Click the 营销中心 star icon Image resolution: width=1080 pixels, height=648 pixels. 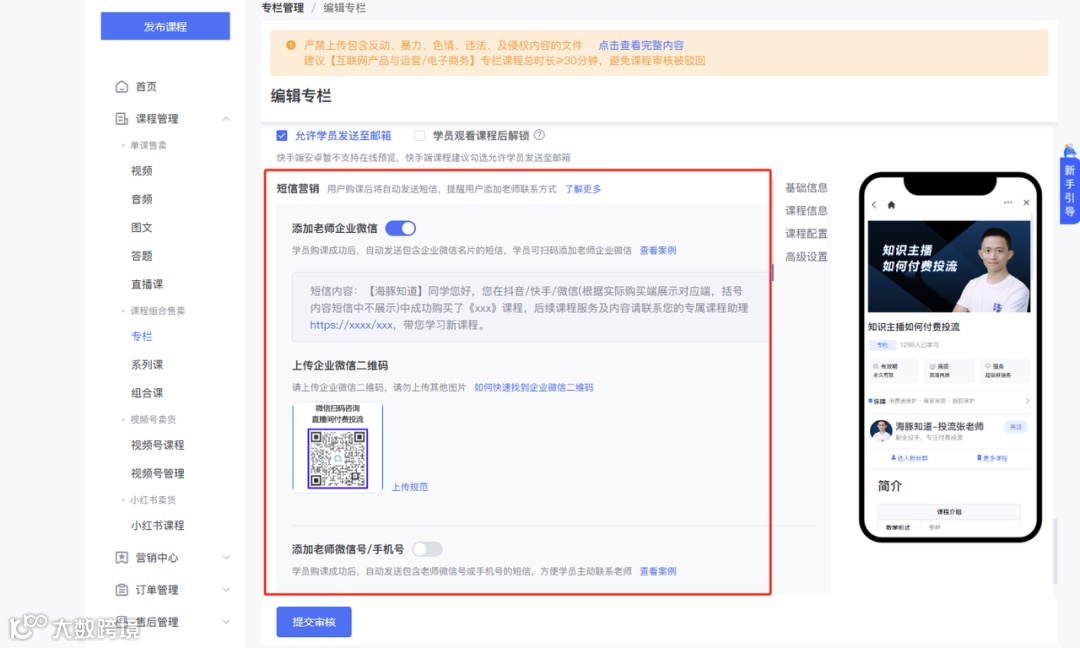[x=122, y=558]
